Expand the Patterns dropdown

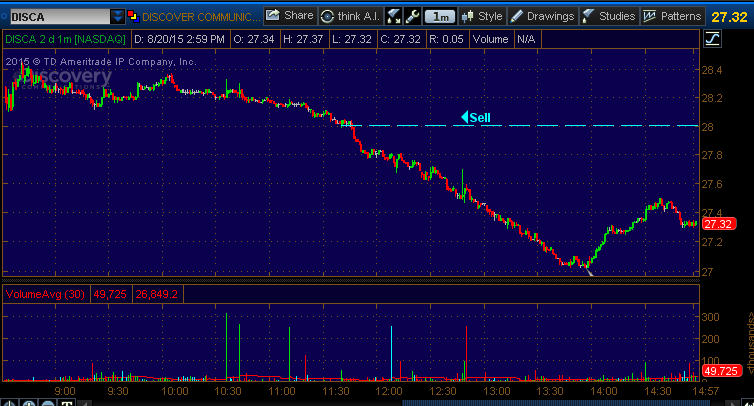point(672,17)
